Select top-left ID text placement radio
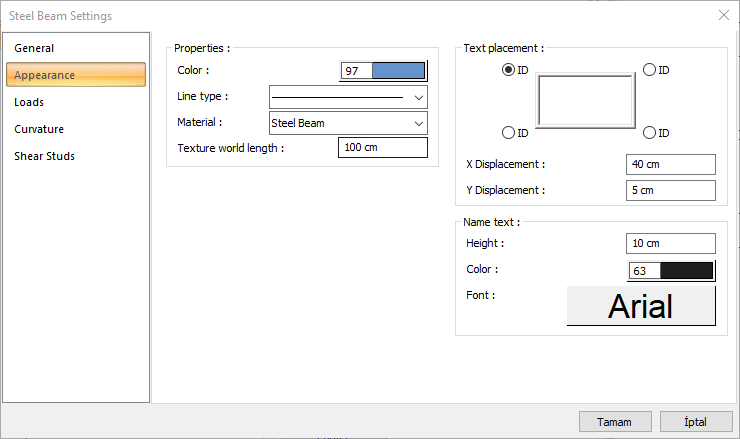The height and width of the screenshot is (439, 740). point(509,70)
